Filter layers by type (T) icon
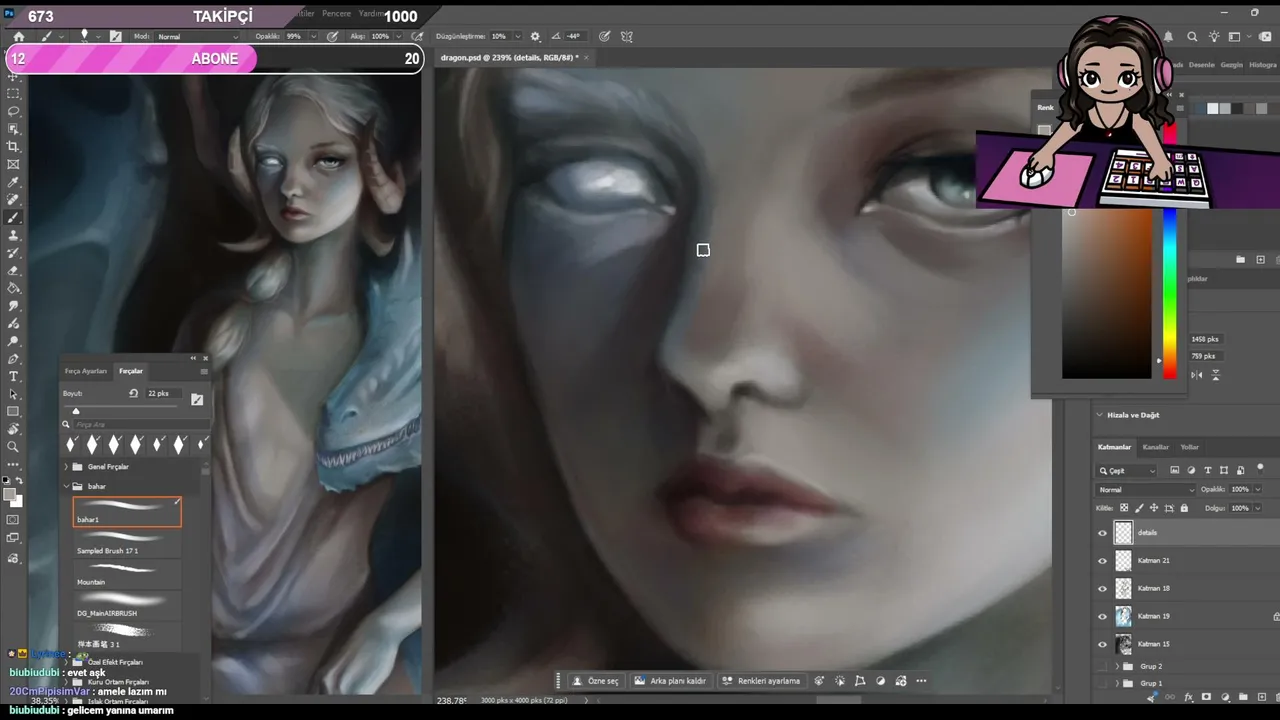 pos(1208,470)
